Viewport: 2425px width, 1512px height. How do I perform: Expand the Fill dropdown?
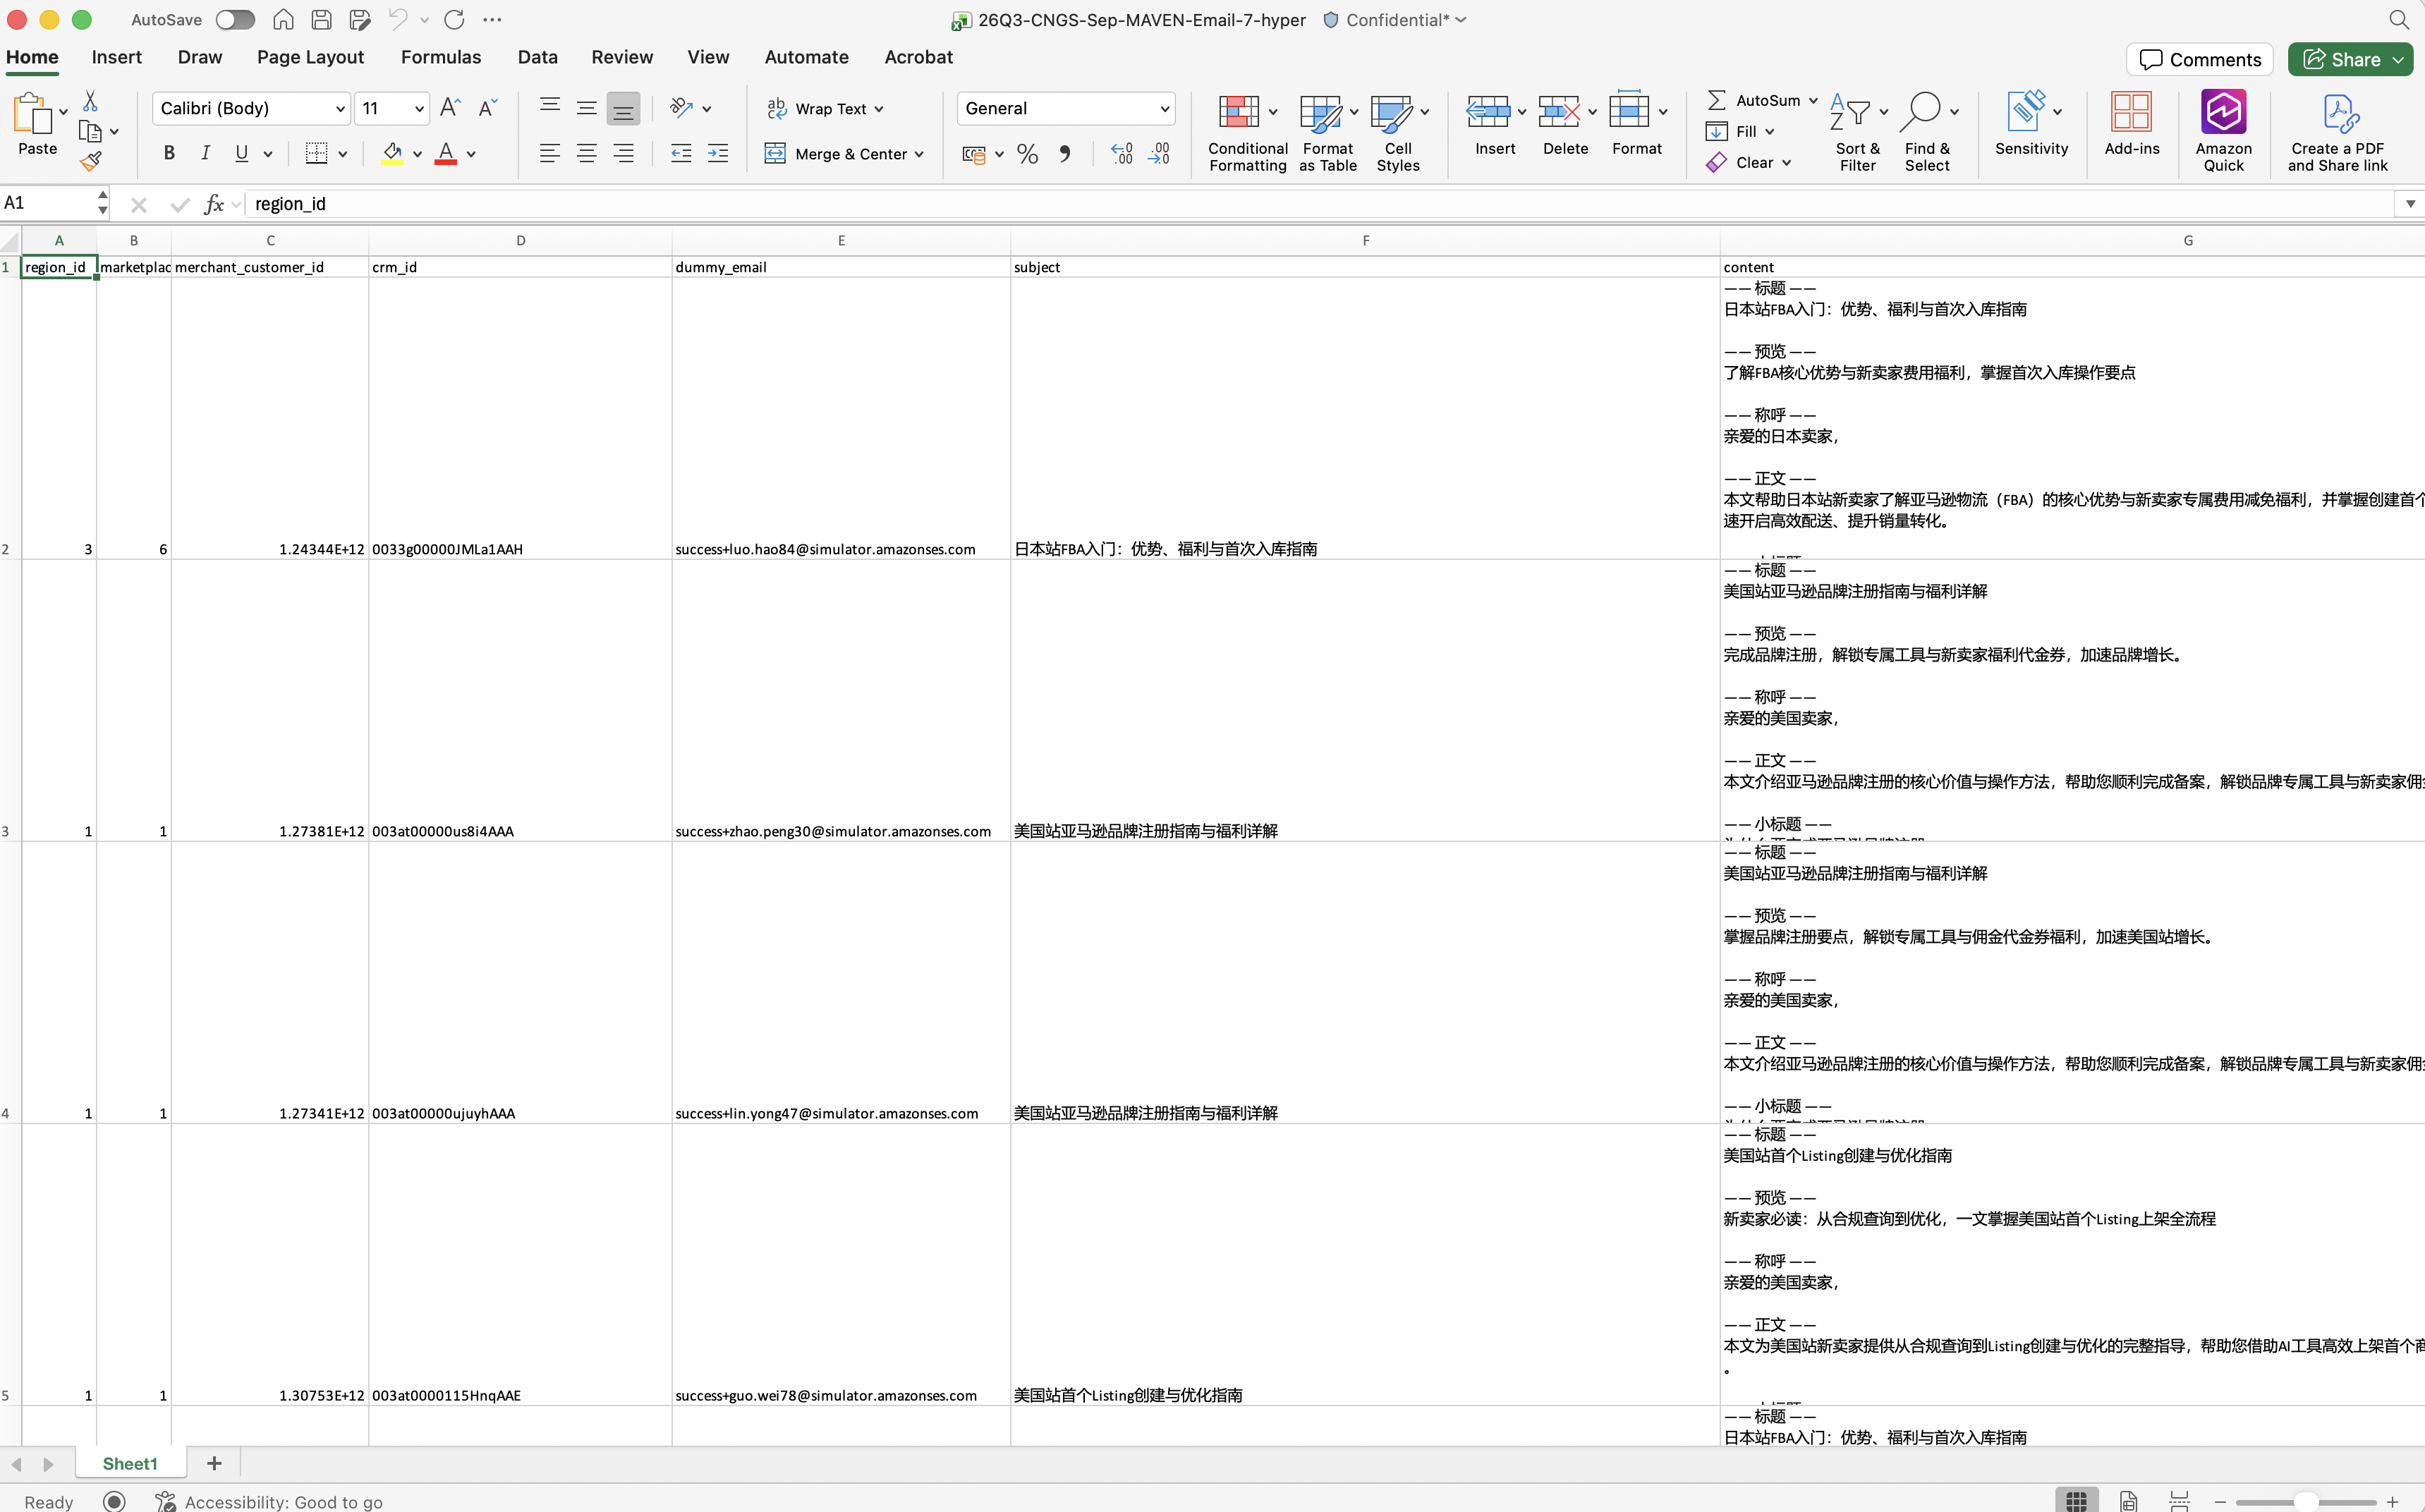(1769, 131)
